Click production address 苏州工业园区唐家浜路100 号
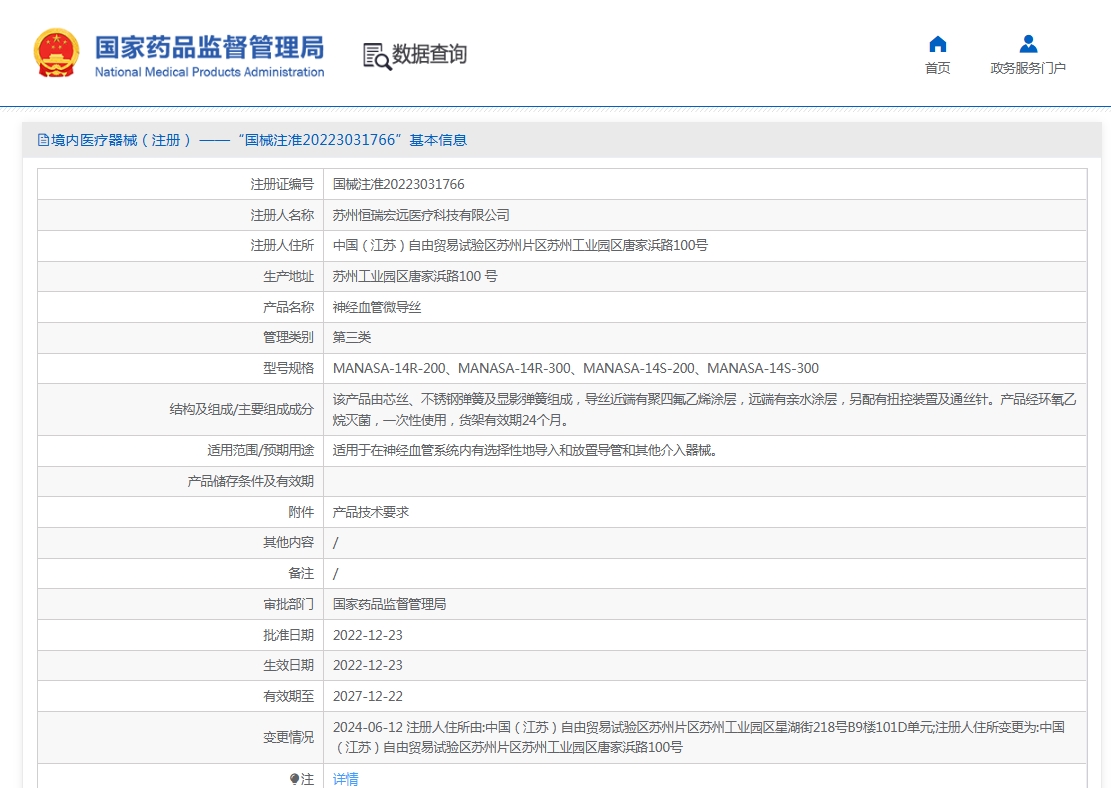 click(415, 276)
